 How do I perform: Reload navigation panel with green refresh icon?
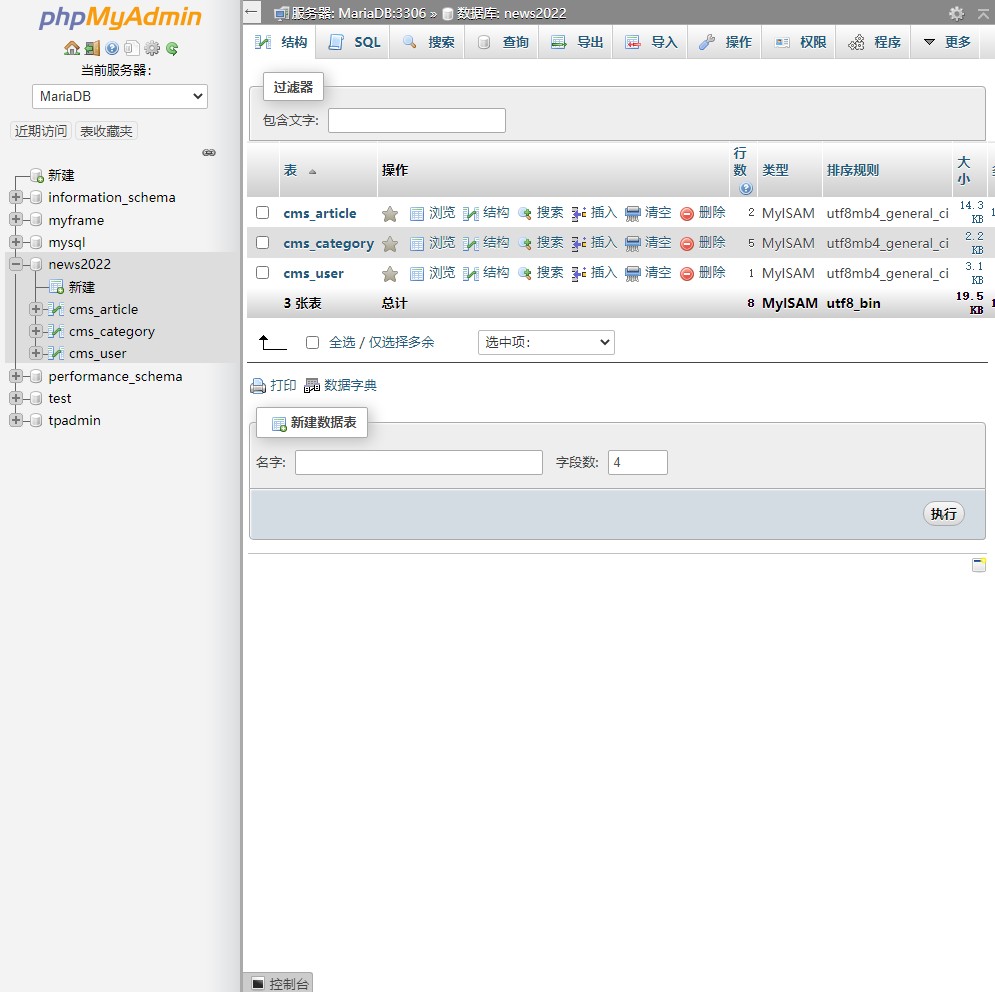[x=172, y=48]
